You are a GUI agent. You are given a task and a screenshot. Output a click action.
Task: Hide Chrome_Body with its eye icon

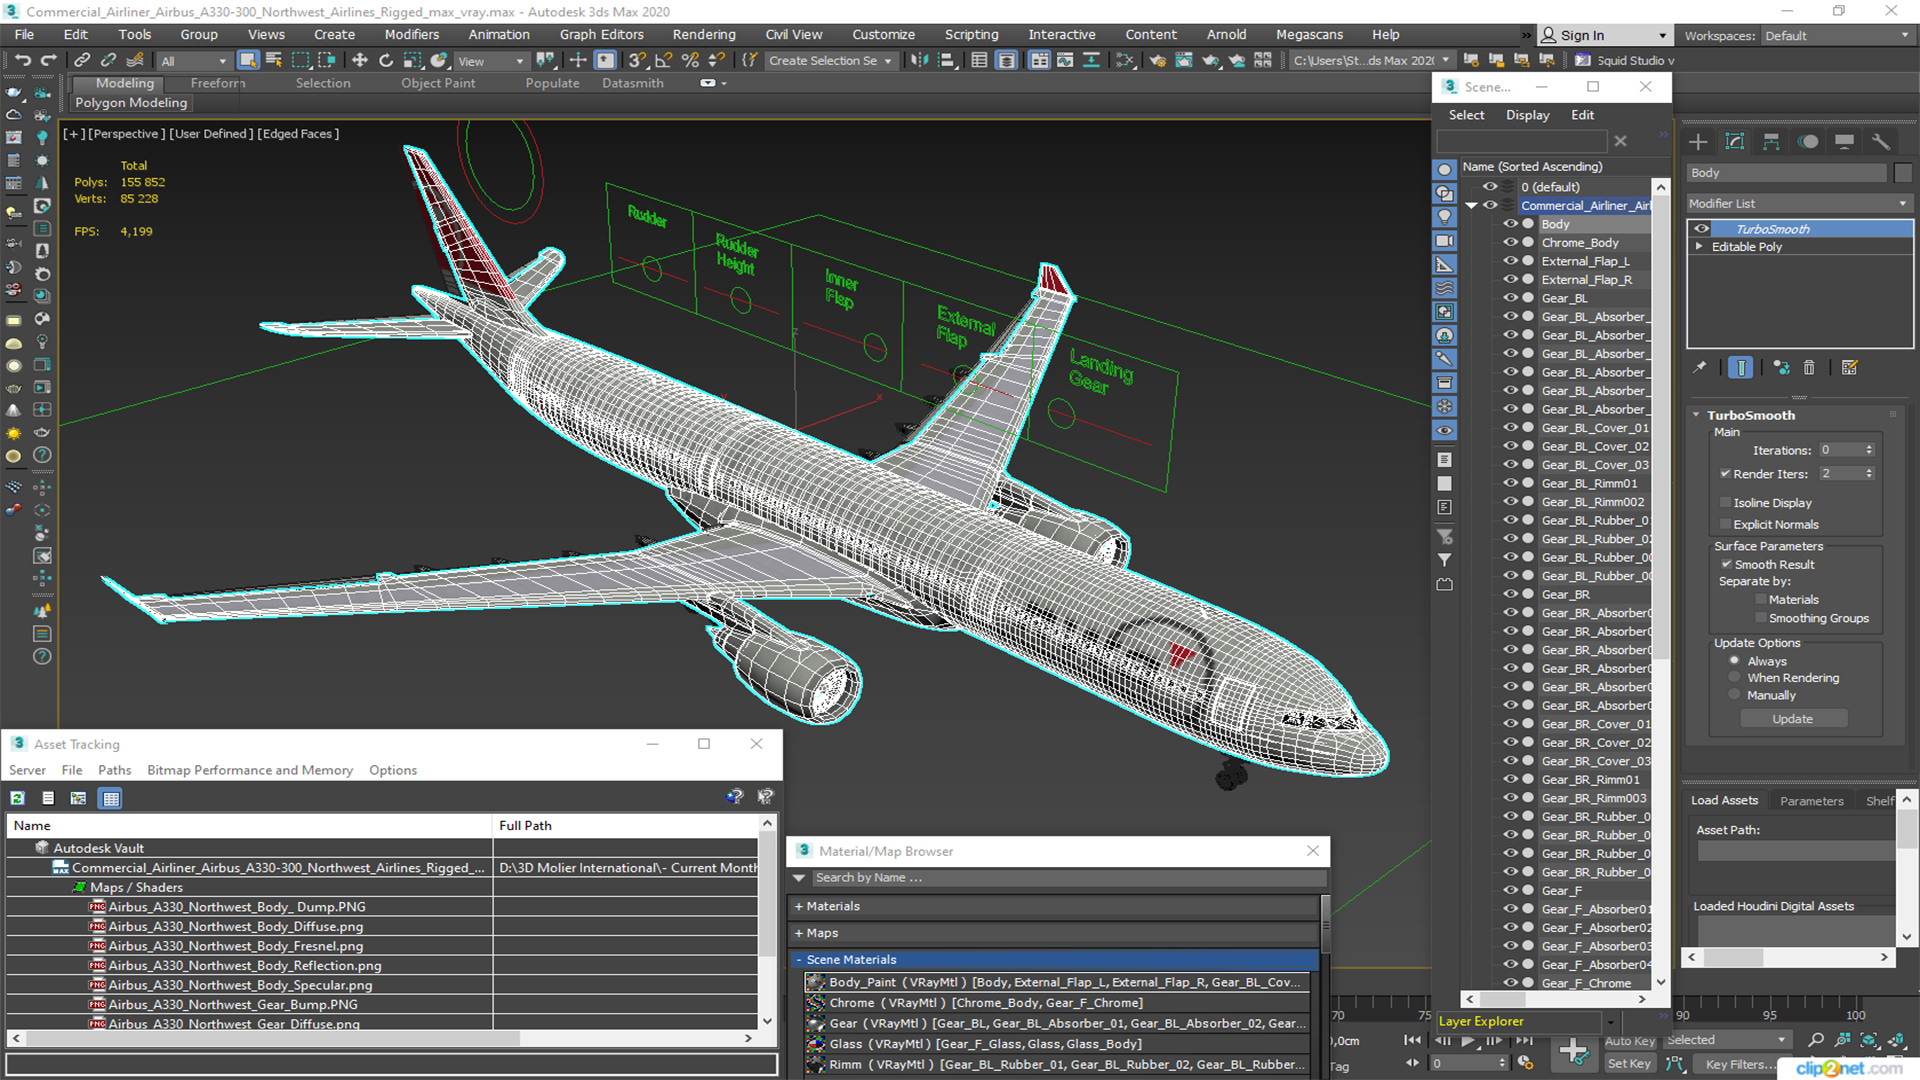tap(1510, 243)
